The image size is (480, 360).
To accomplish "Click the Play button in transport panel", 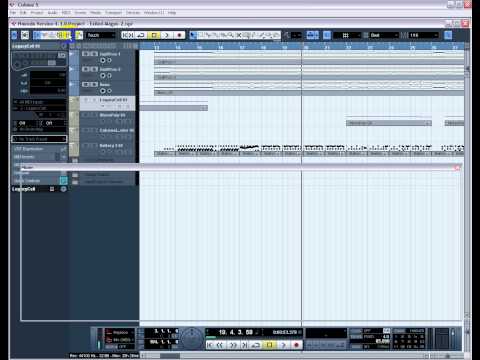I will pyautogui.click(x=283, y=345).
